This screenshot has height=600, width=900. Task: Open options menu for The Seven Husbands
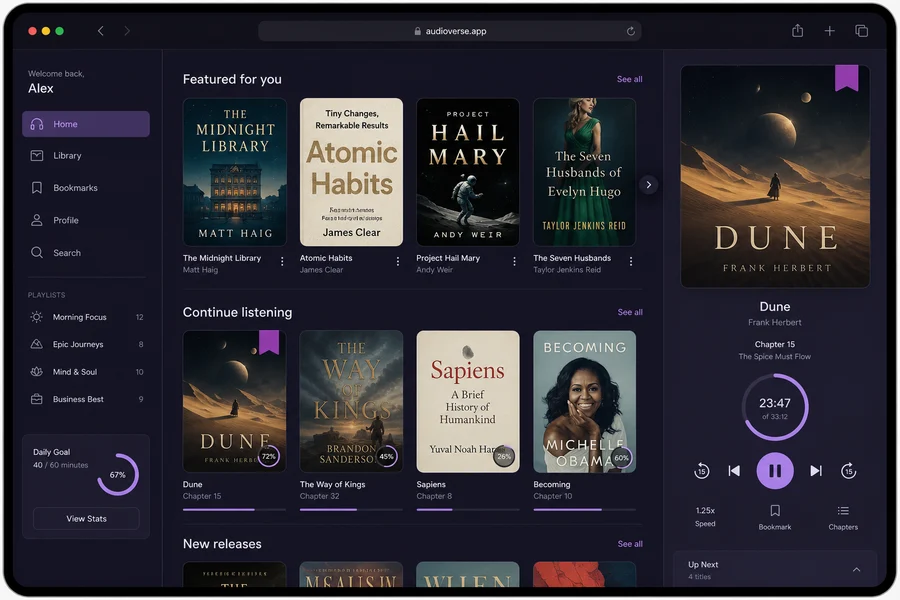click(631, 261)
